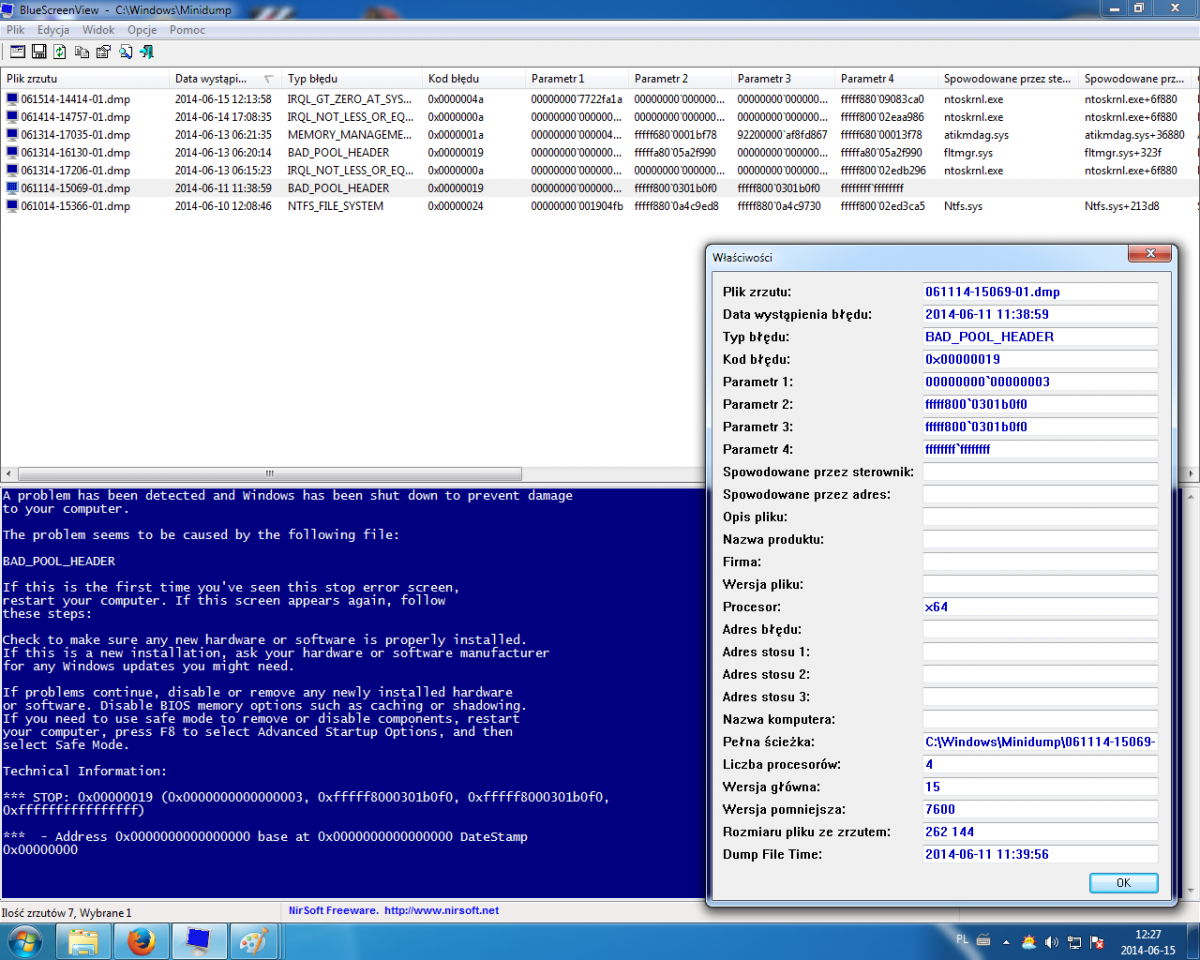
Task: Open the http://www.nirsoft.net link
Action: [441, 911]
